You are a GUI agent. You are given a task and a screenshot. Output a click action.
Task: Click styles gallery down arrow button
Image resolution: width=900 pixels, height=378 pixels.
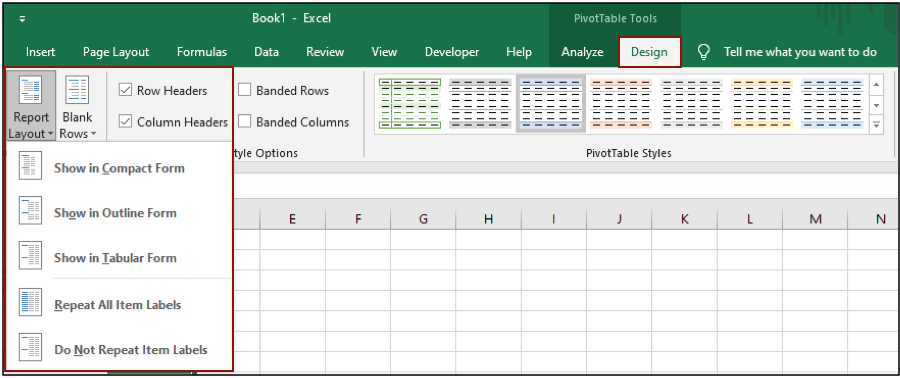[x=876, y=105]
